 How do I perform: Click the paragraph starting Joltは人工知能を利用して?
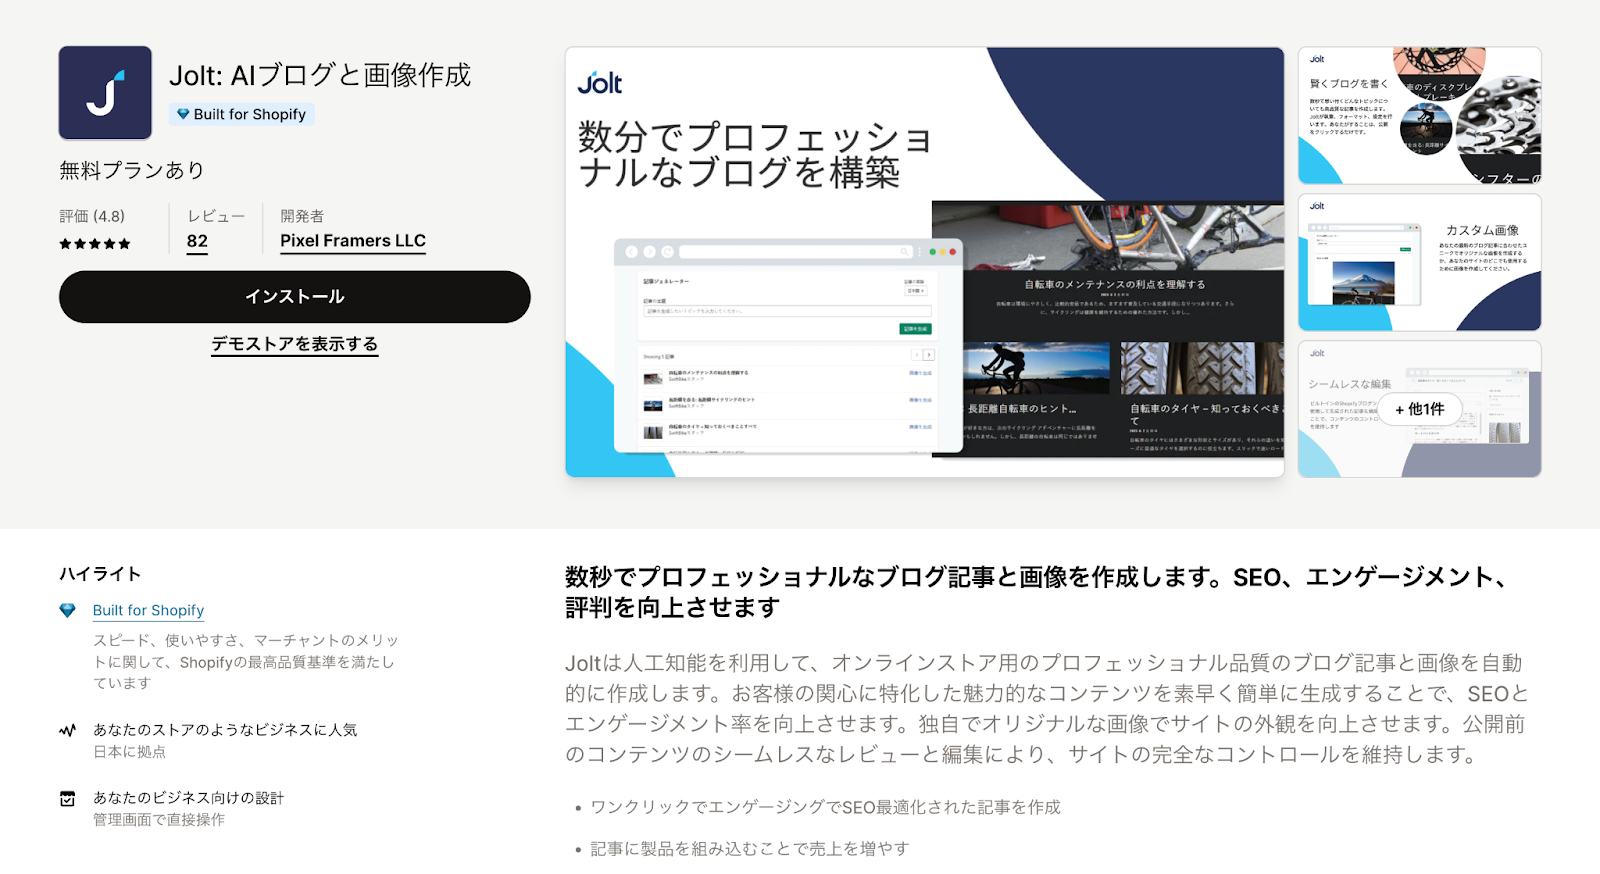pos(1047,709)
